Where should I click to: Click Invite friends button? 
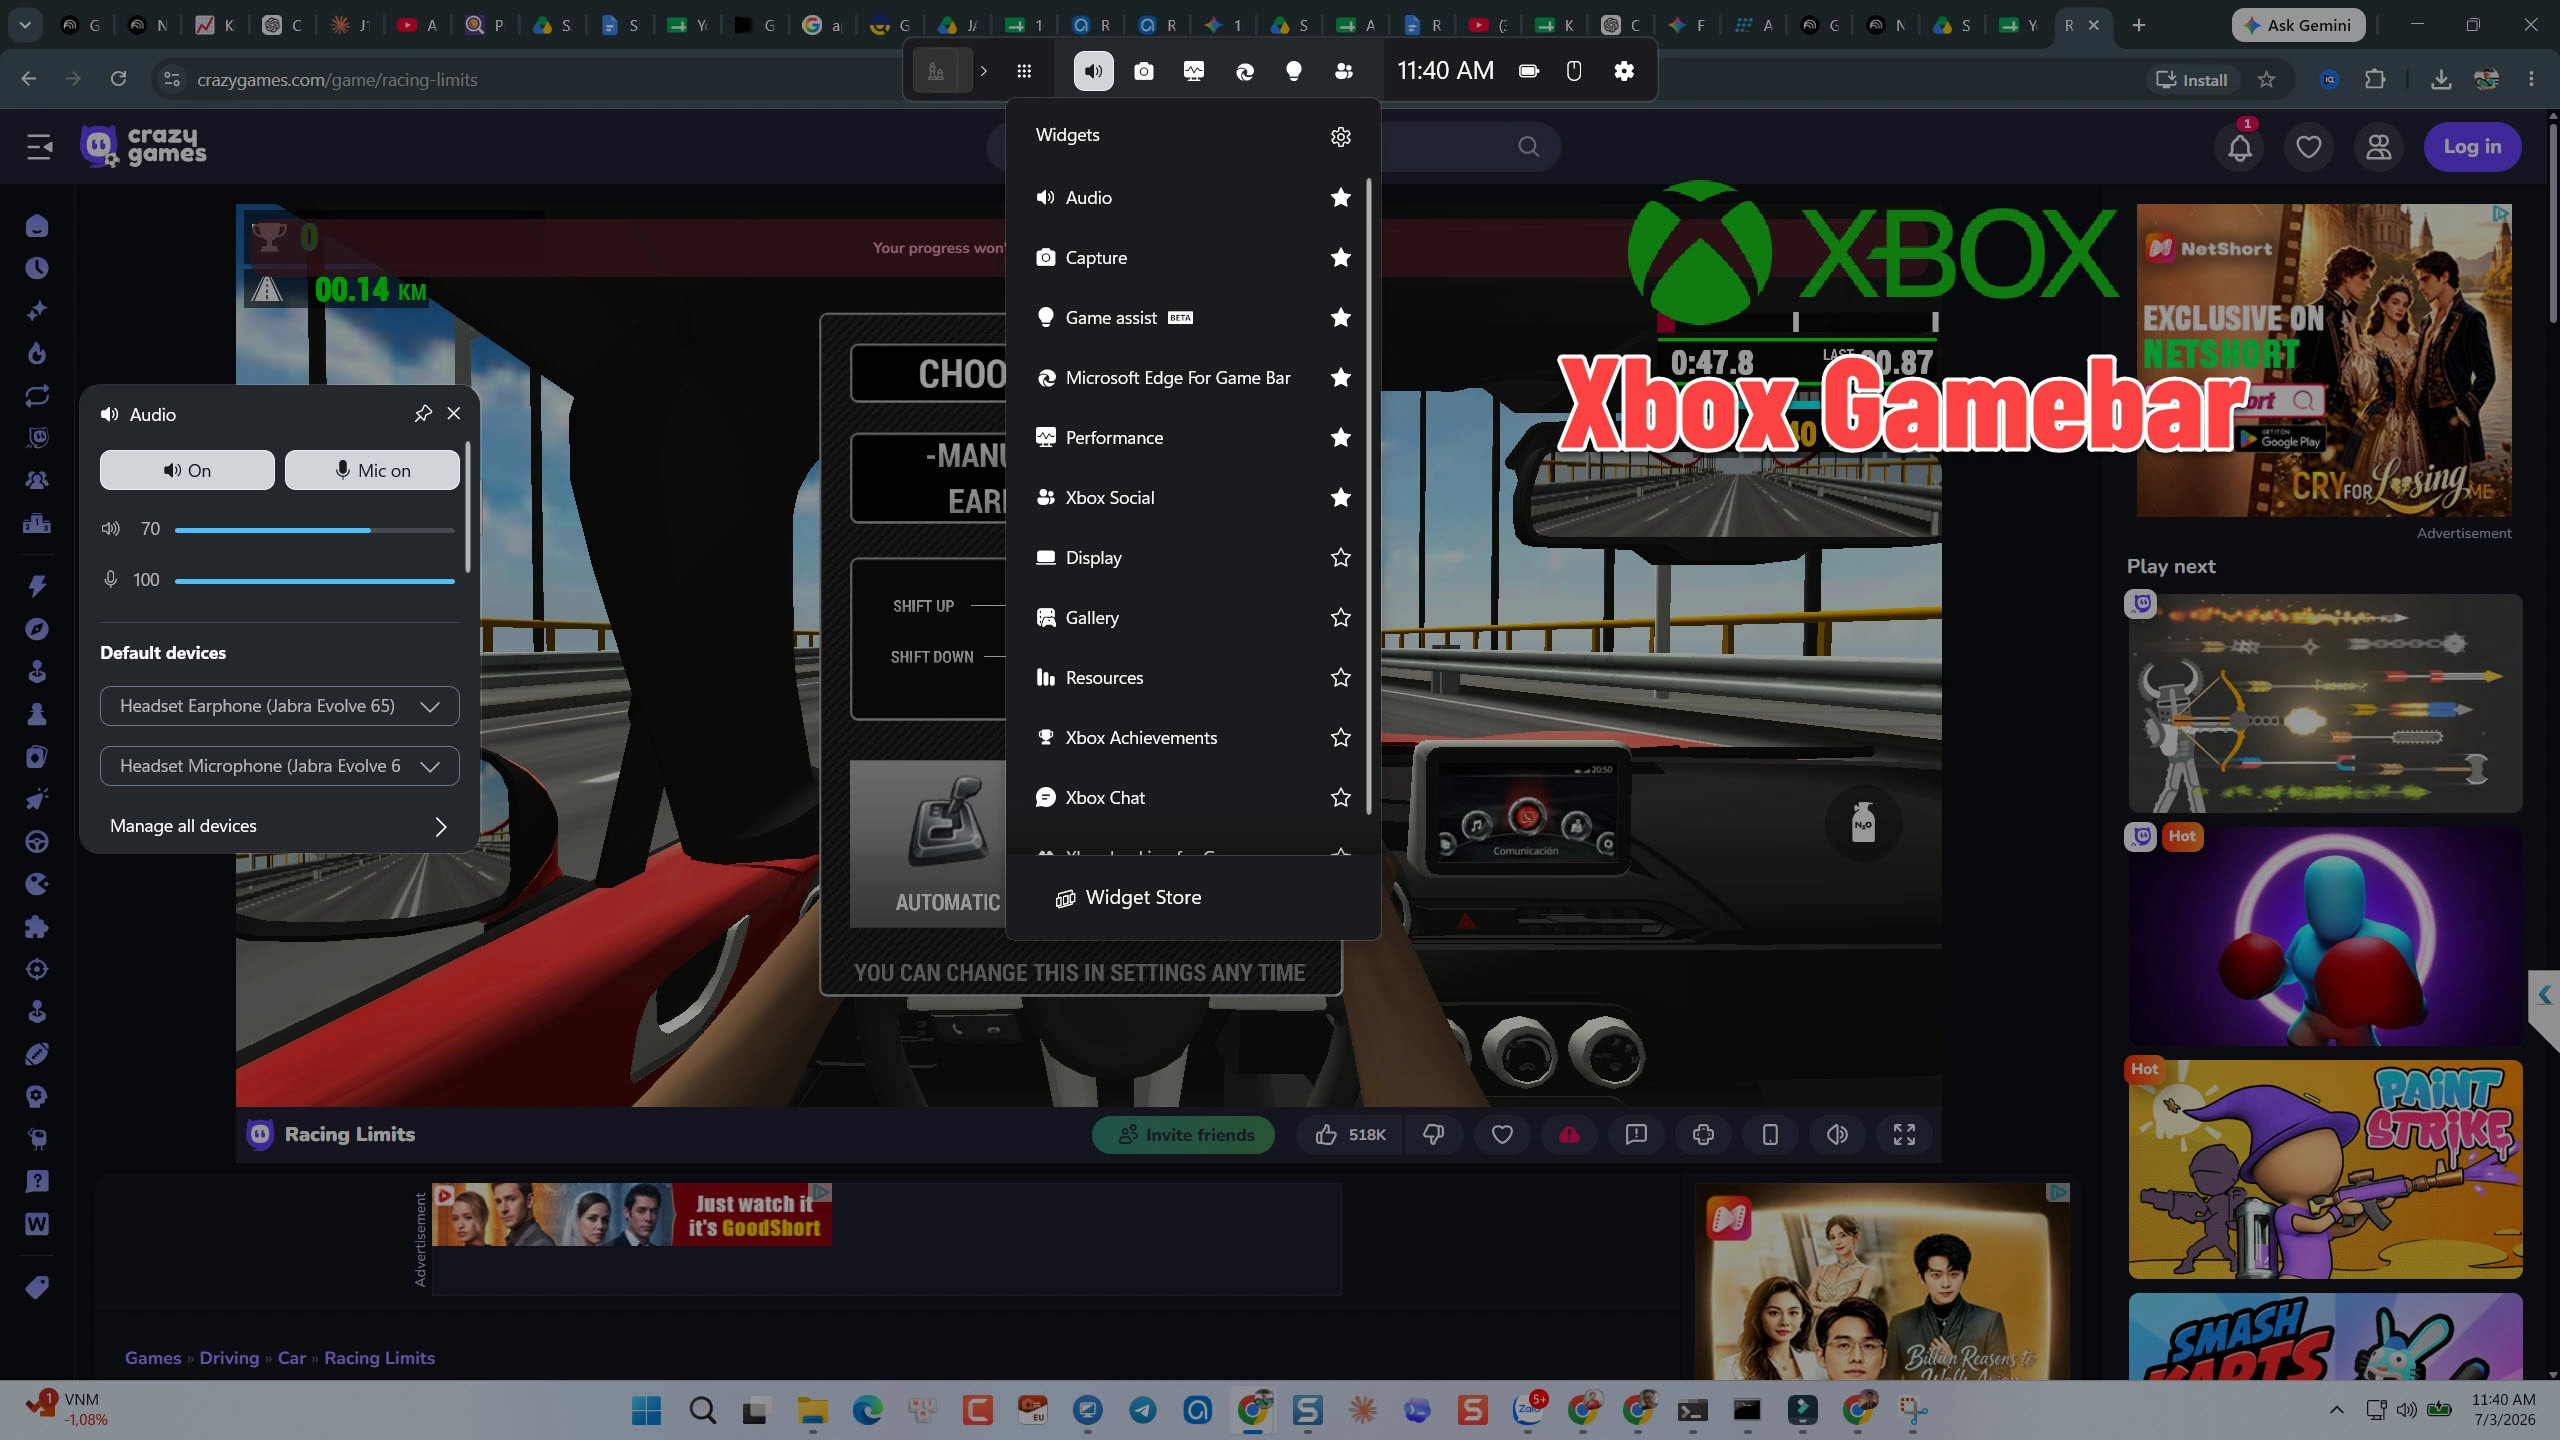1183,1135
